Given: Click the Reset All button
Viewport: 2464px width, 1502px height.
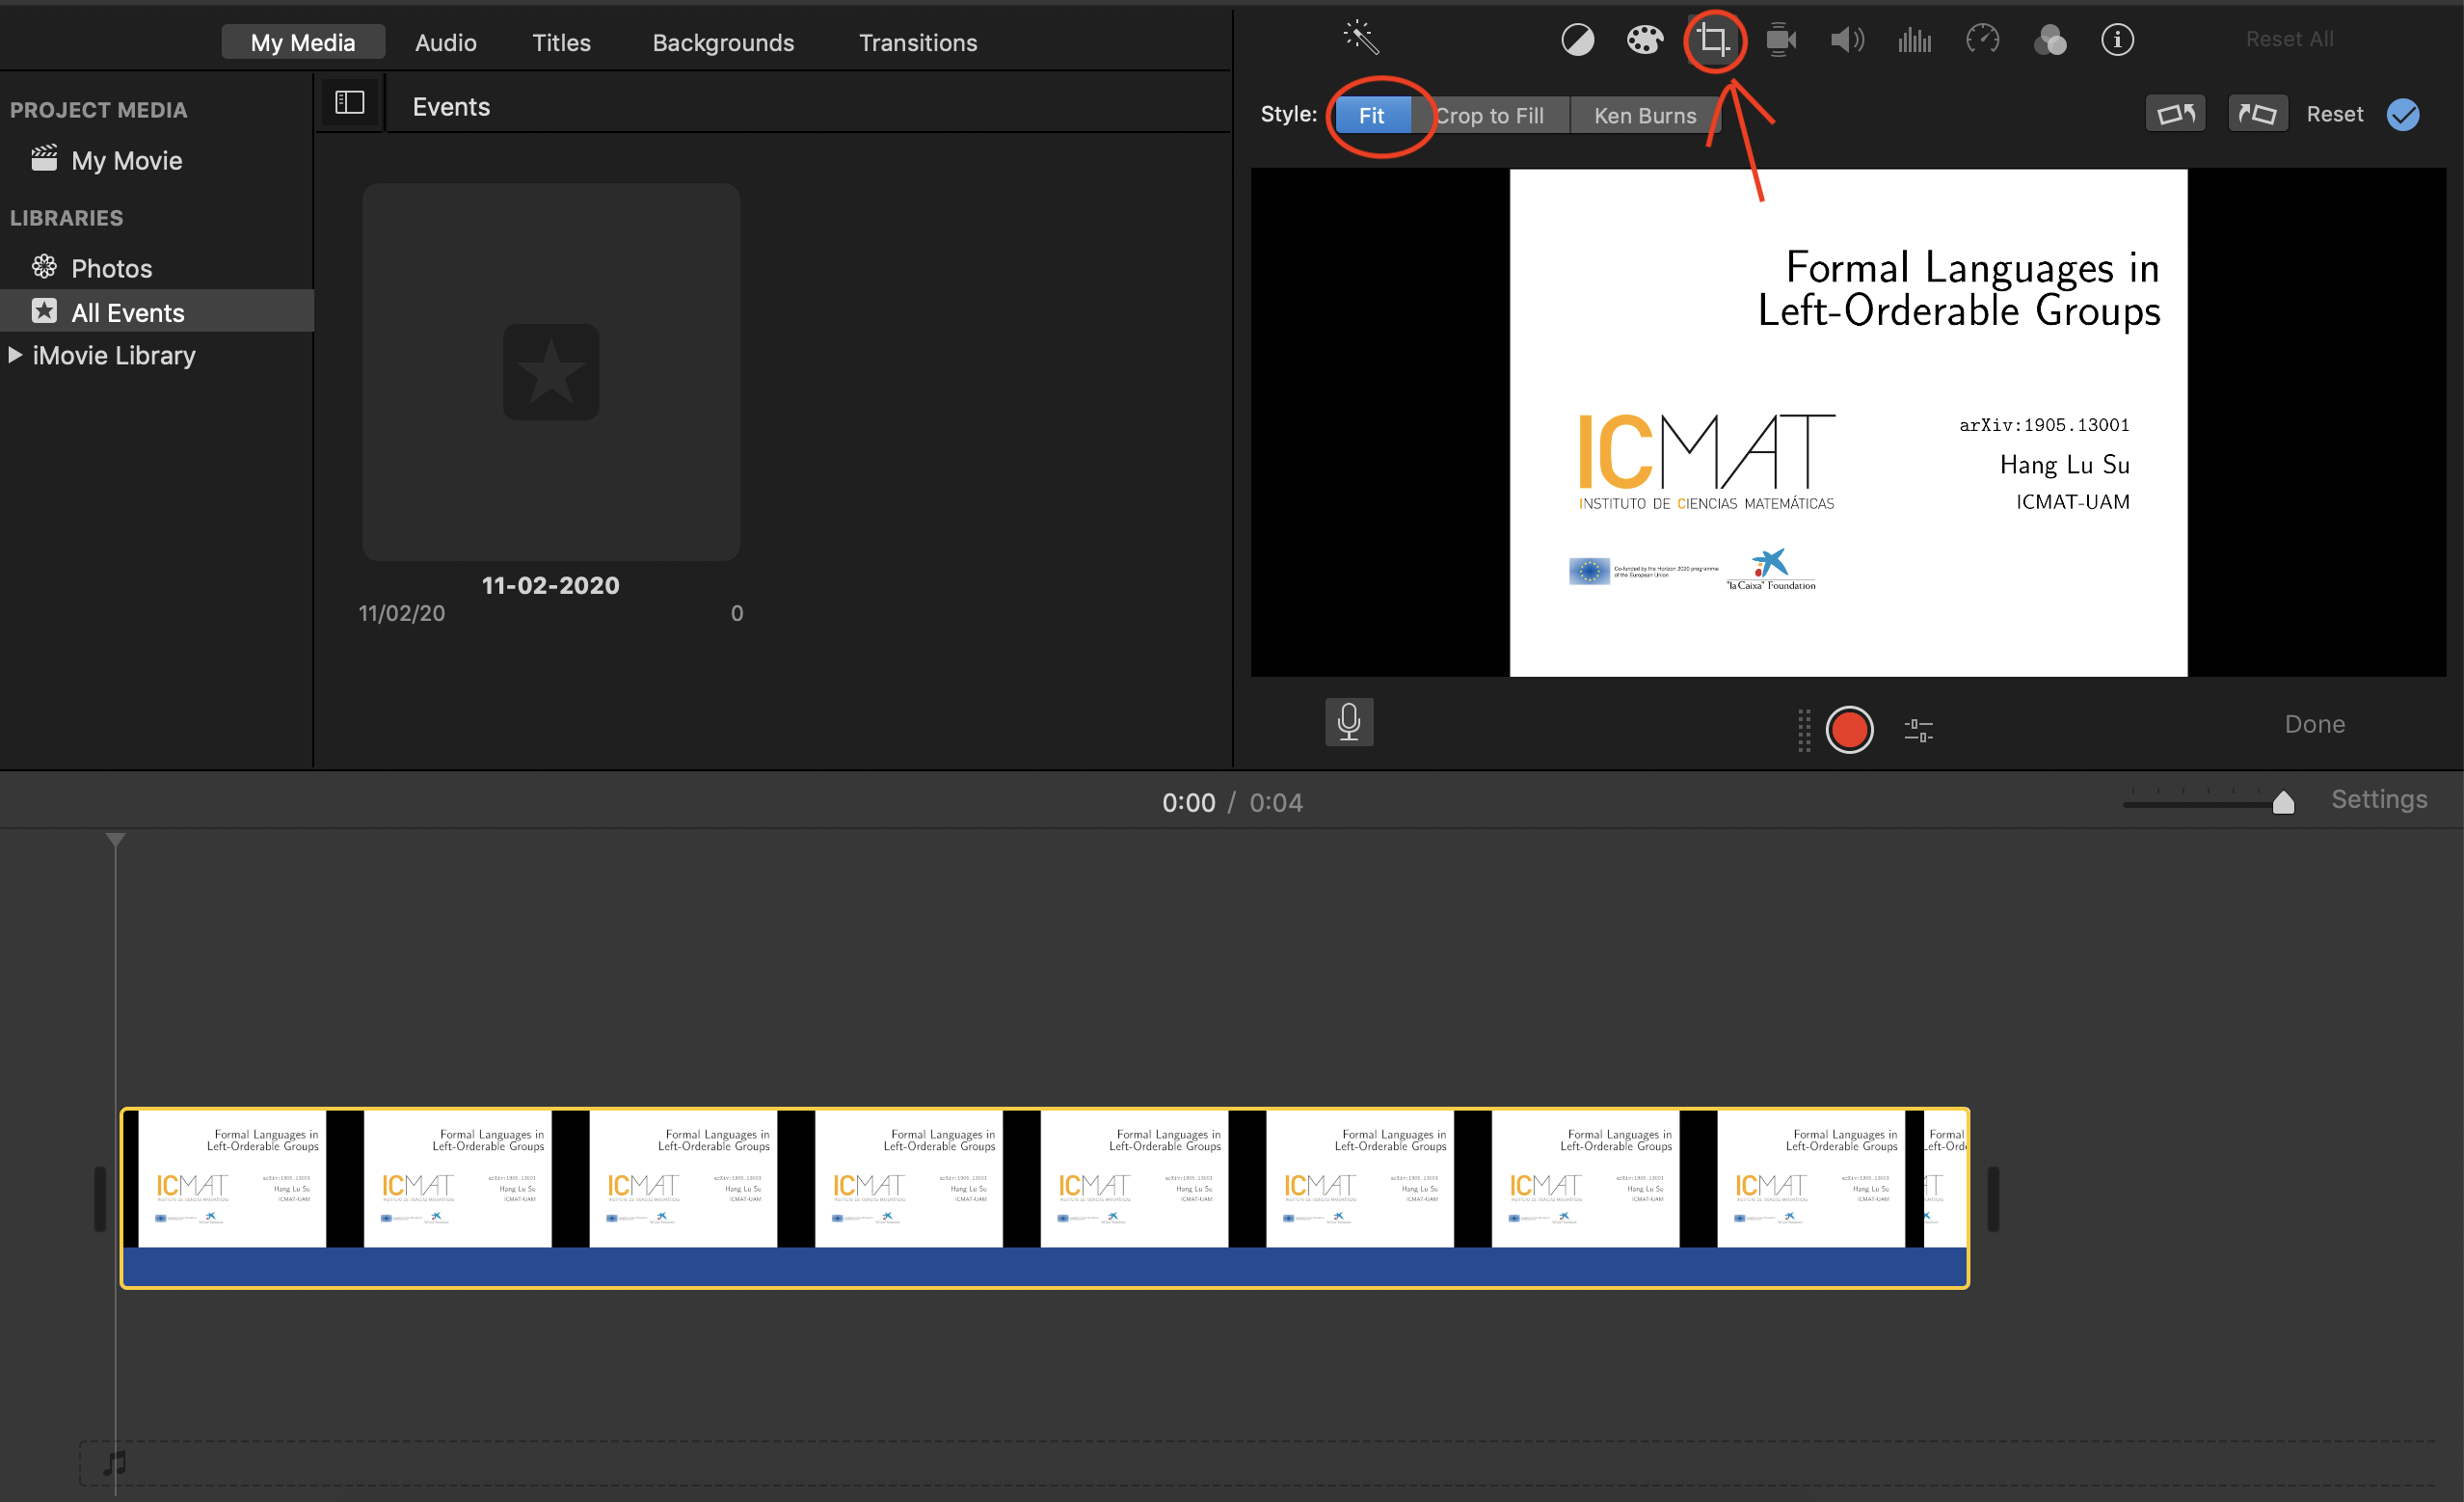Looking at the screenshot, I should click(2289, 39).
